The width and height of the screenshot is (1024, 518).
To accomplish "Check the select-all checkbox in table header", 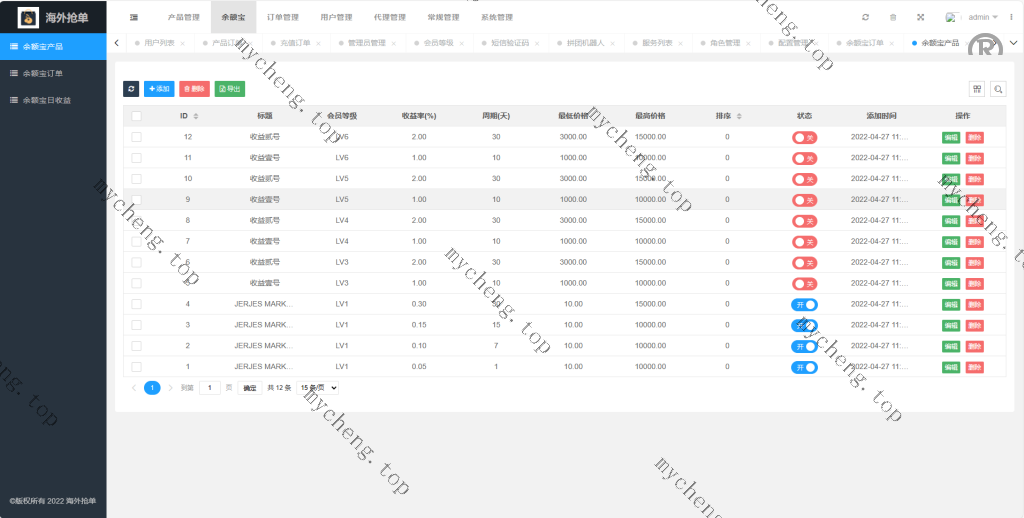I will 136,116.
